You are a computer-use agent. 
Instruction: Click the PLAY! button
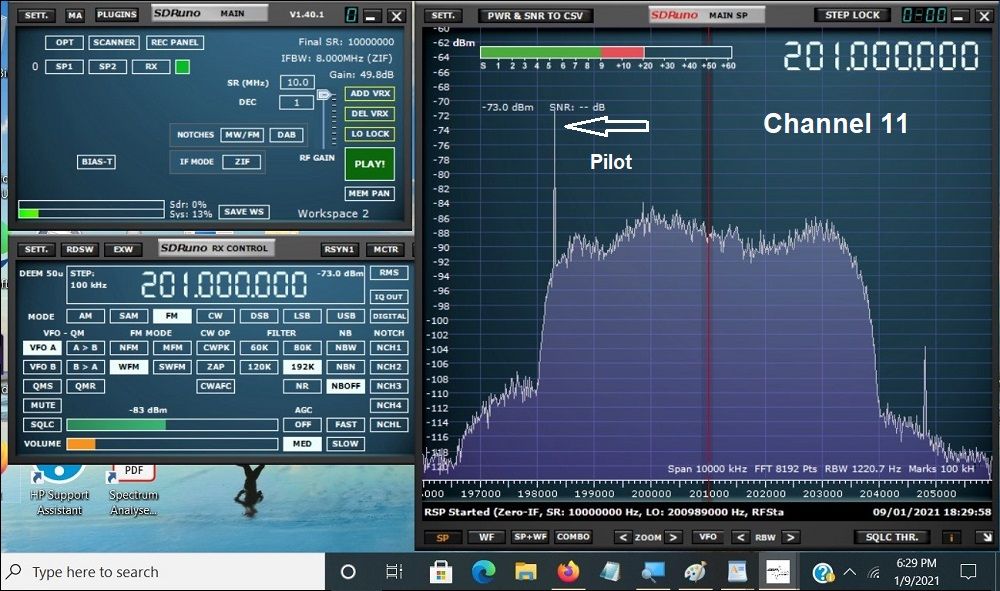click(x=370, y=164)
